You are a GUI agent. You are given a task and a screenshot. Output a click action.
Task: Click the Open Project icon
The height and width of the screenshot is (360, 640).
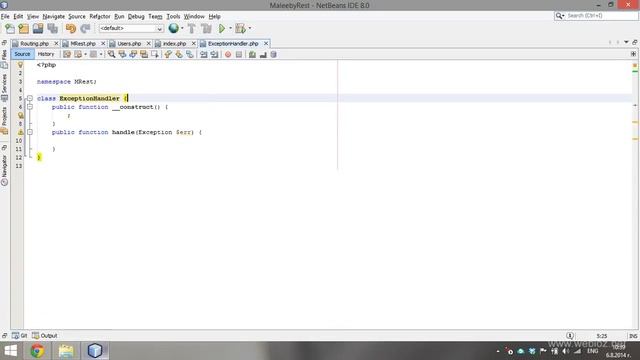click(x=38, y=28)
